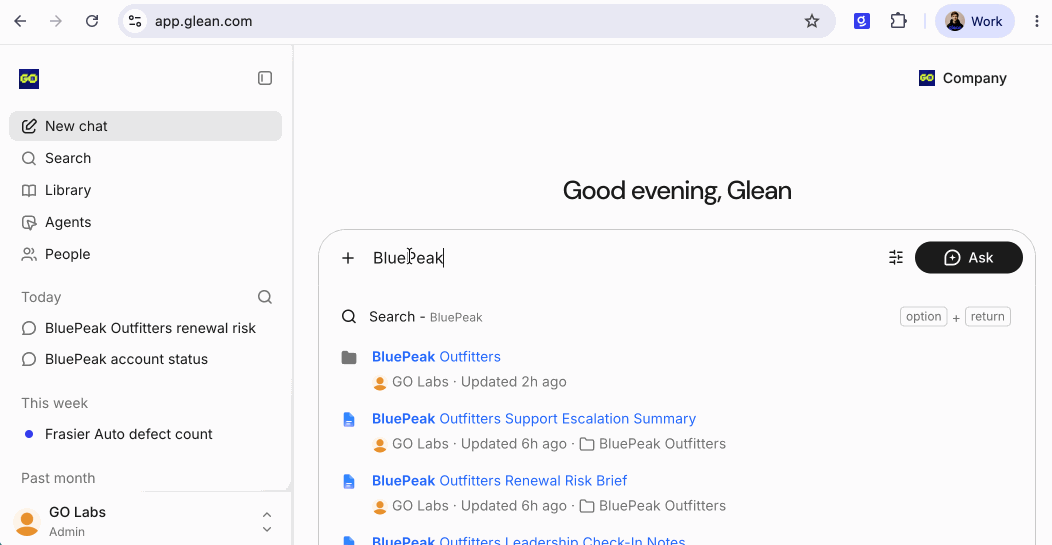
Task: Click the option keyboard shortcut hint
Action: (x=923, y=317)
